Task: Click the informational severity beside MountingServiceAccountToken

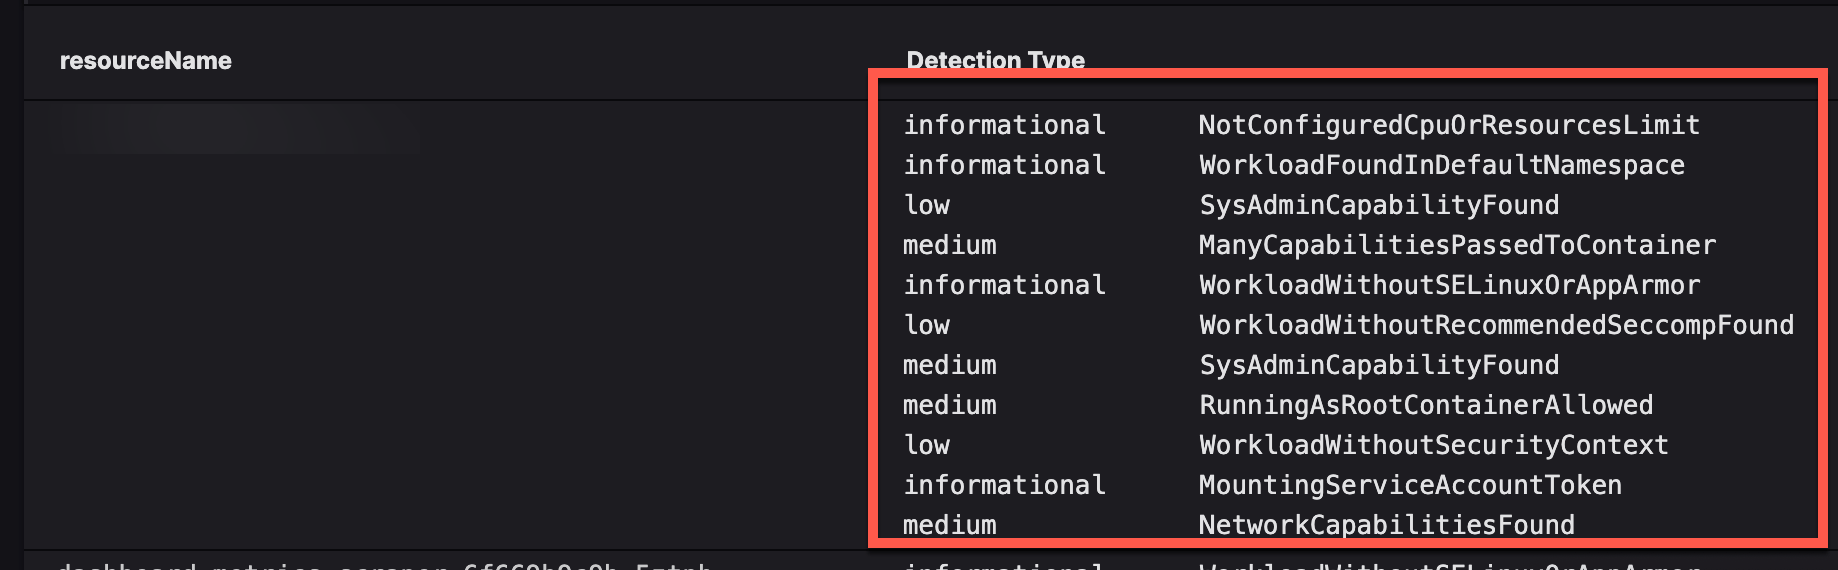Action: pyautogui.click(x=1004, y=485)
